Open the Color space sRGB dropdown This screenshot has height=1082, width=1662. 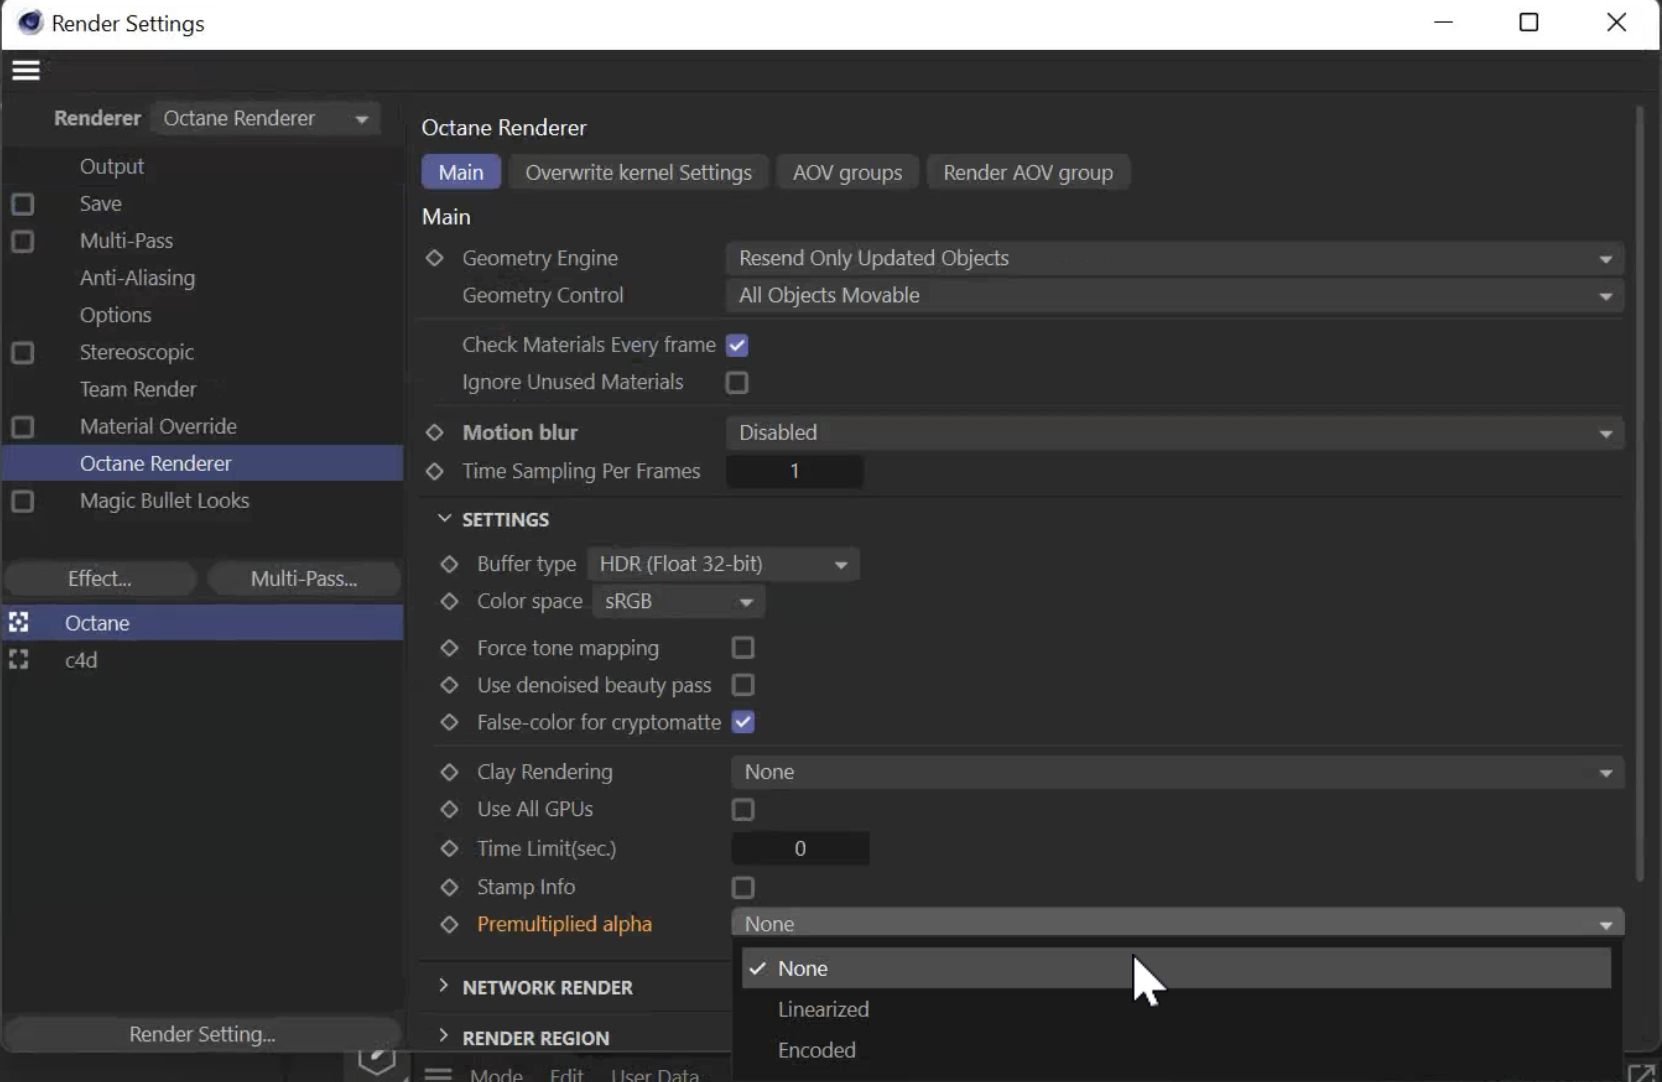pos(678,602)
